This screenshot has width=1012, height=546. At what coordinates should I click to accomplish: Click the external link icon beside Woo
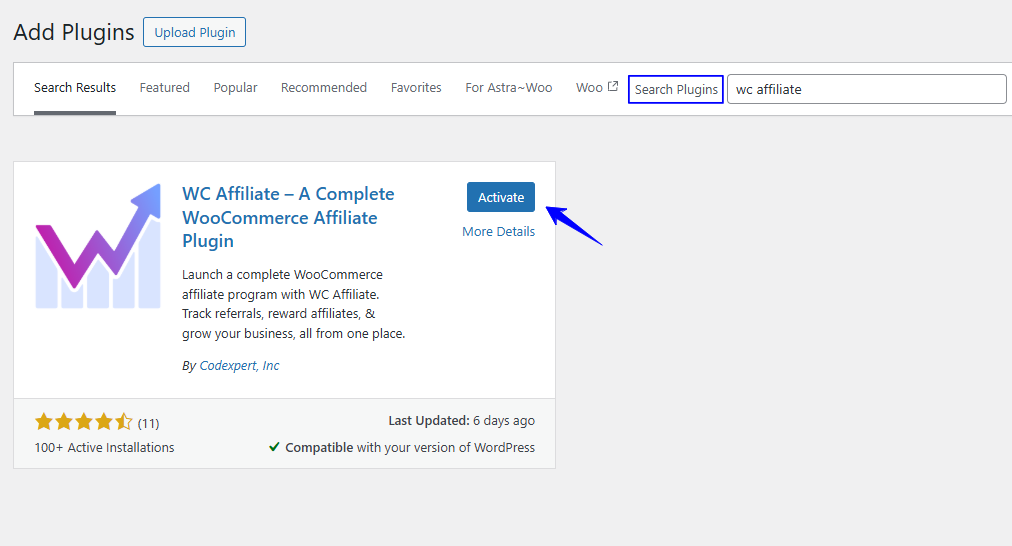pos(613,86)
